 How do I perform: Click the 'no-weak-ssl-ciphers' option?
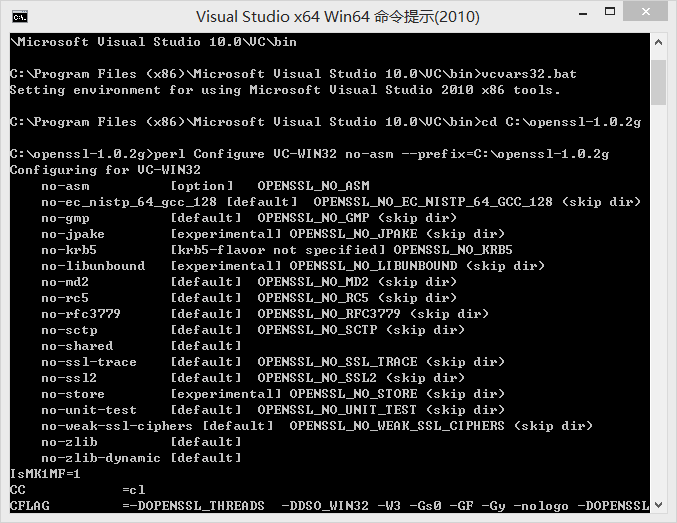pyautogui.click(x=117, y=426)
